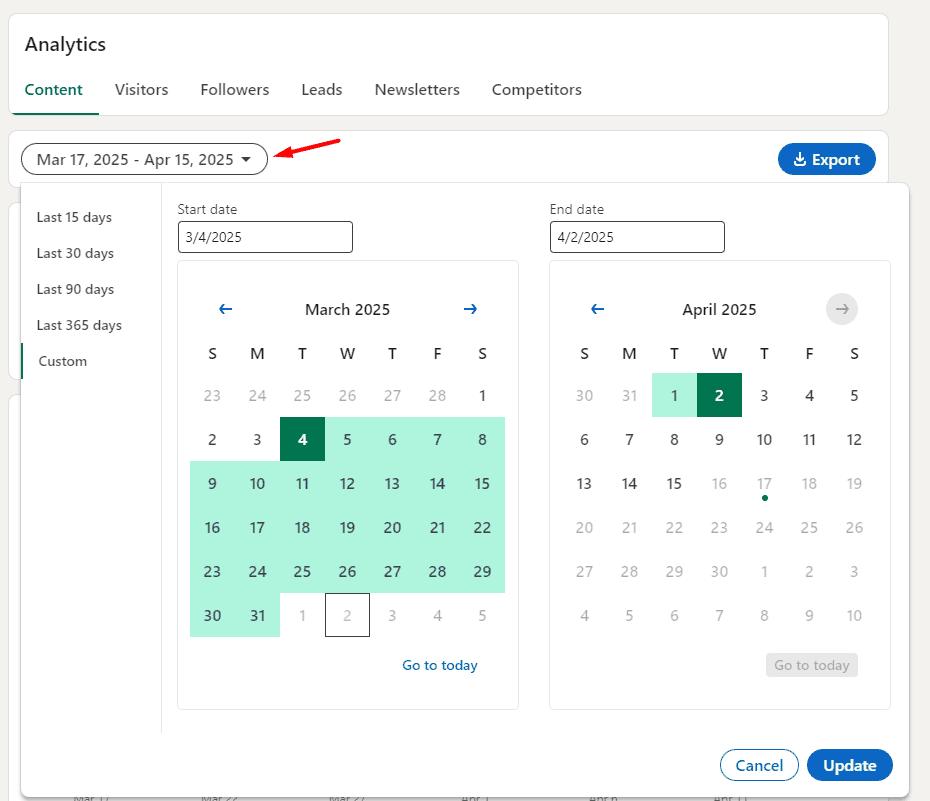Click Go to today in March calendar
The width and height of the screenshot is (930, 801).
440,666
